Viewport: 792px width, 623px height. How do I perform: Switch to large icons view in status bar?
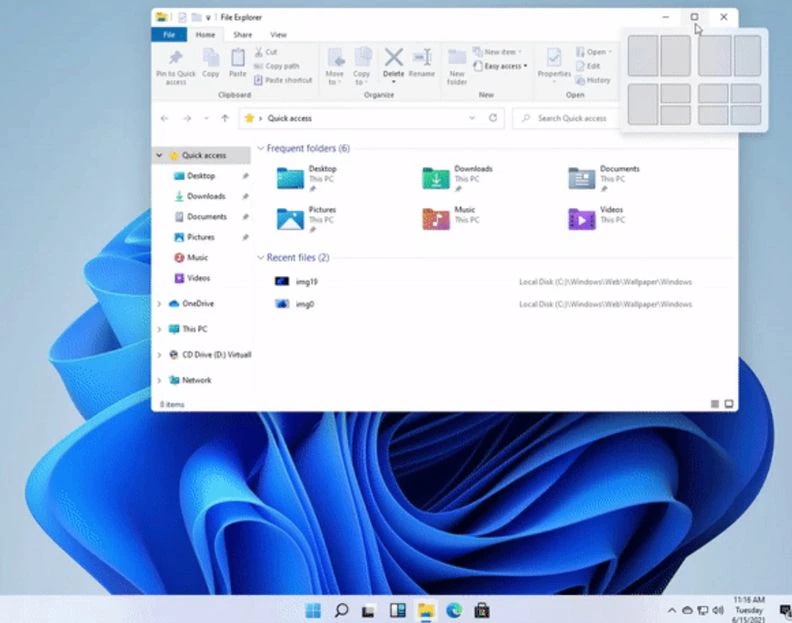pyautogui.click(x=729, y=404)
